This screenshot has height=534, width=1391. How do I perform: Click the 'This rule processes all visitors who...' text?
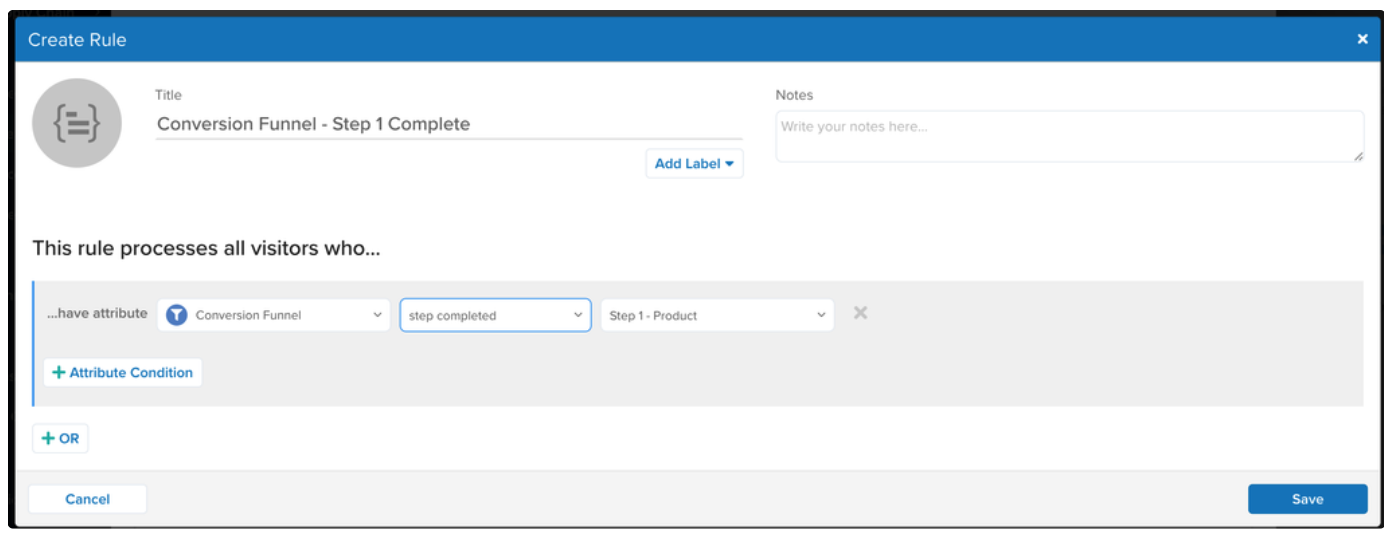(x=206, y=248)
